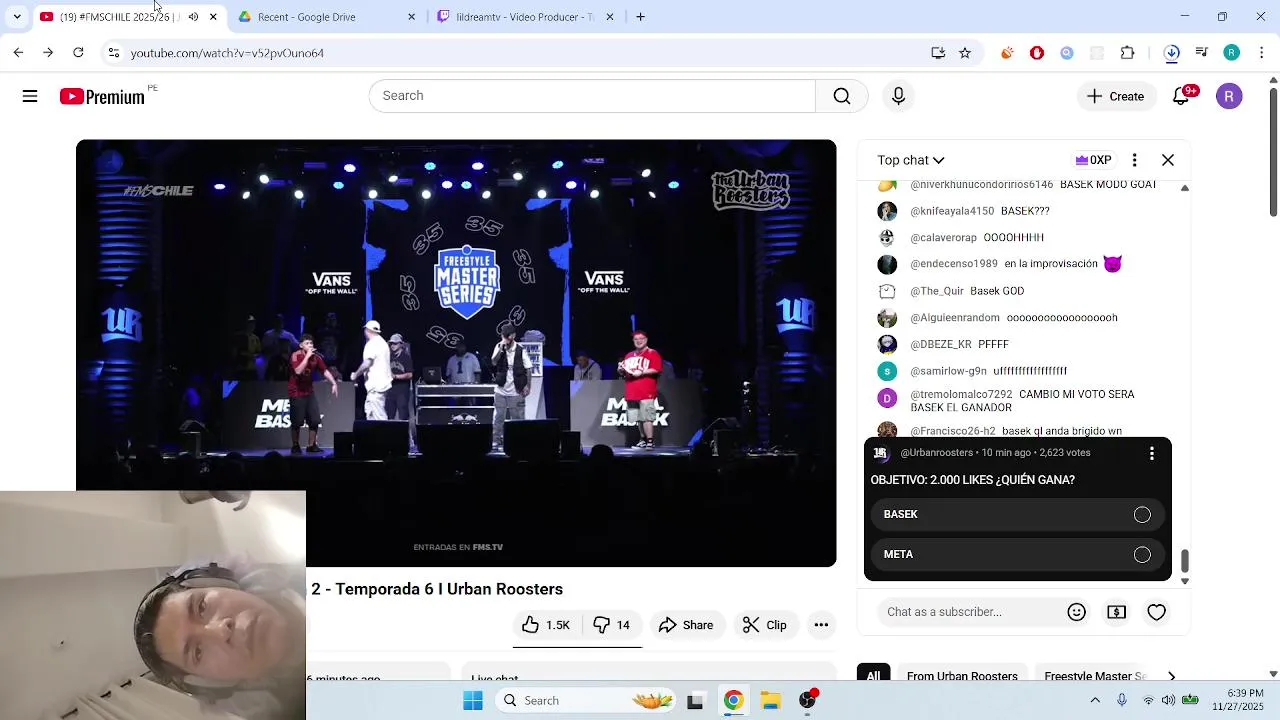This screenshot has width=1280, height=720.
Task: Install app icon in address bar
Action: [938, 53]
